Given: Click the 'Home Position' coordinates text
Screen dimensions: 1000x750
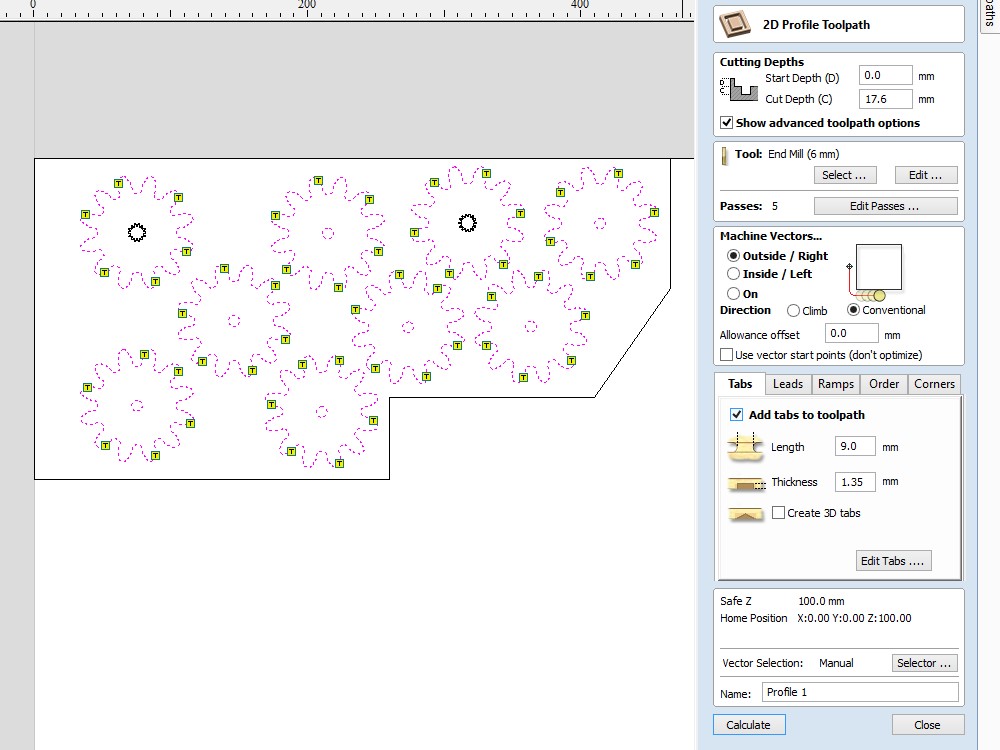Looking at the screenshot, I should click(816, 618).
